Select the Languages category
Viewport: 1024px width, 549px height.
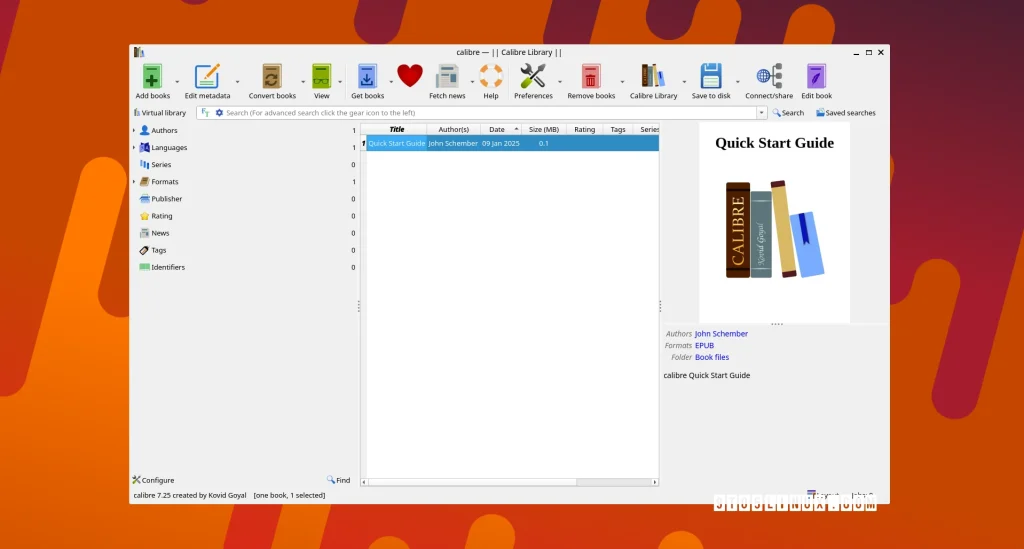(168, 148)
